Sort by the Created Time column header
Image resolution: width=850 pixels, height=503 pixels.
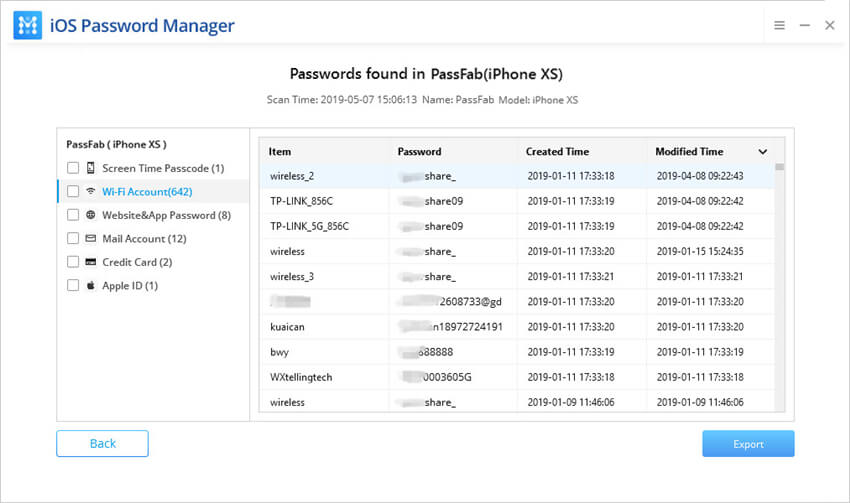(557, 152)
